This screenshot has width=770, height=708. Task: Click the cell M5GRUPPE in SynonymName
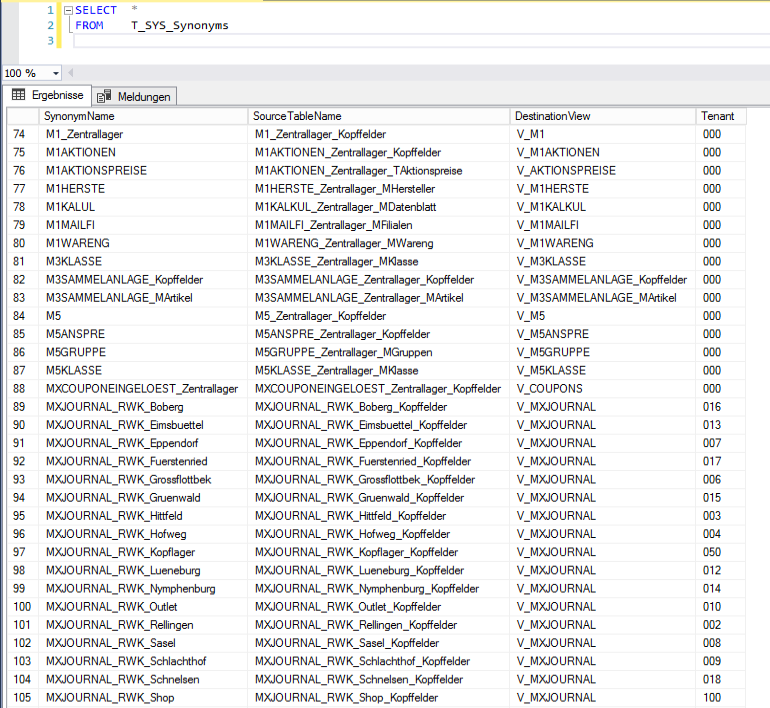[143, 352]
